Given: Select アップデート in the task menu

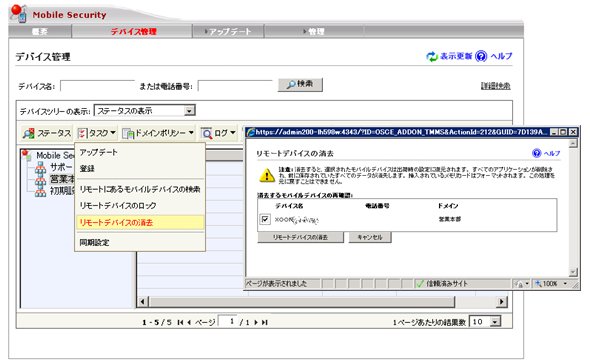Looking at the screenshot, I should [99, 152].
